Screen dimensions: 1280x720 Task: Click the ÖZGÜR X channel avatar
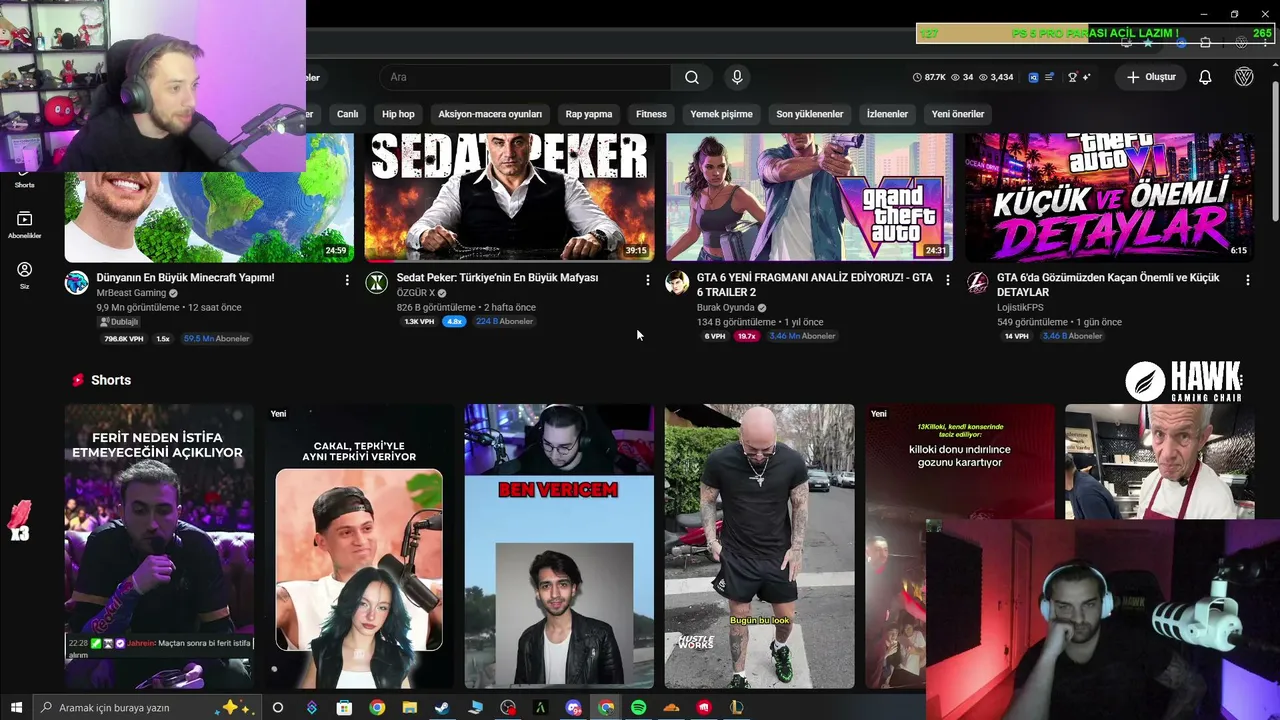(x=376, y=282)
